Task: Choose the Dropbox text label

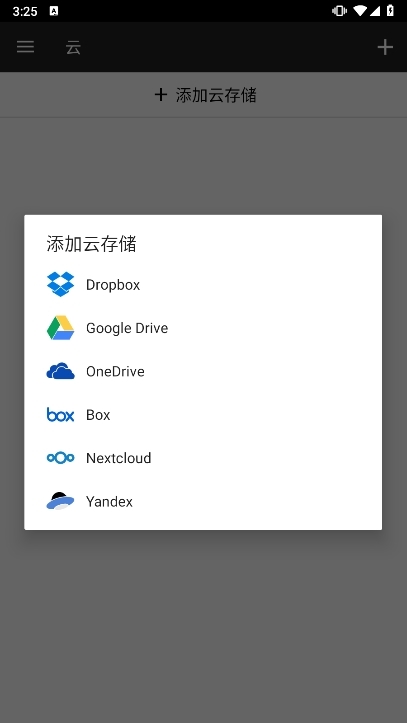Action: tap(113, 285)
